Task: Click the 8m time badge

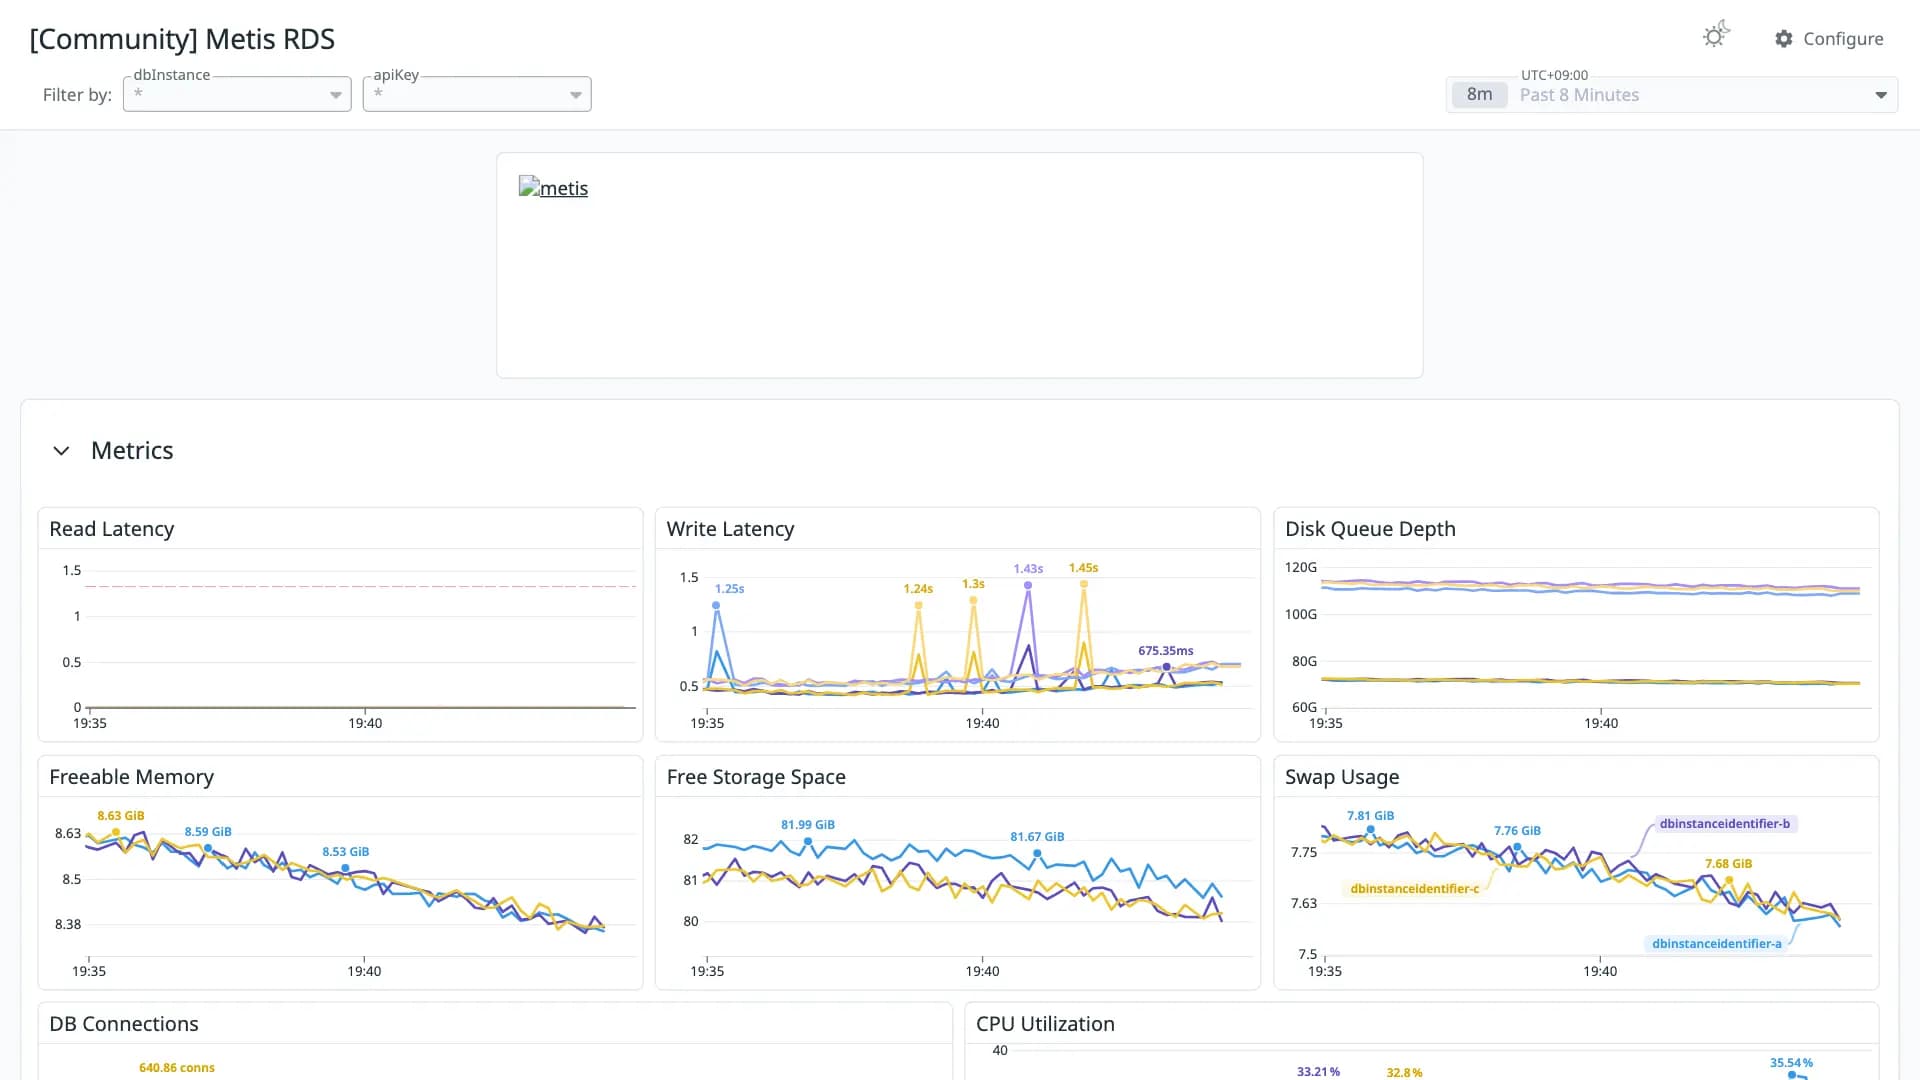Action: click(x=1479, y=94)
